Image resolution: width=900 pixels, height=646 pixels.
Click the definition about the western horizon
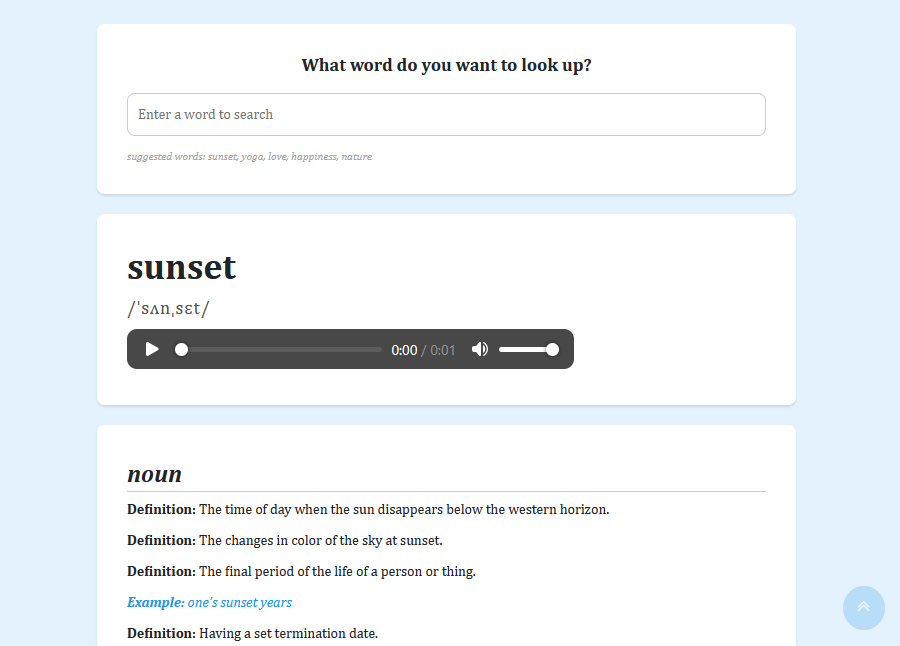tap(368, 509)
